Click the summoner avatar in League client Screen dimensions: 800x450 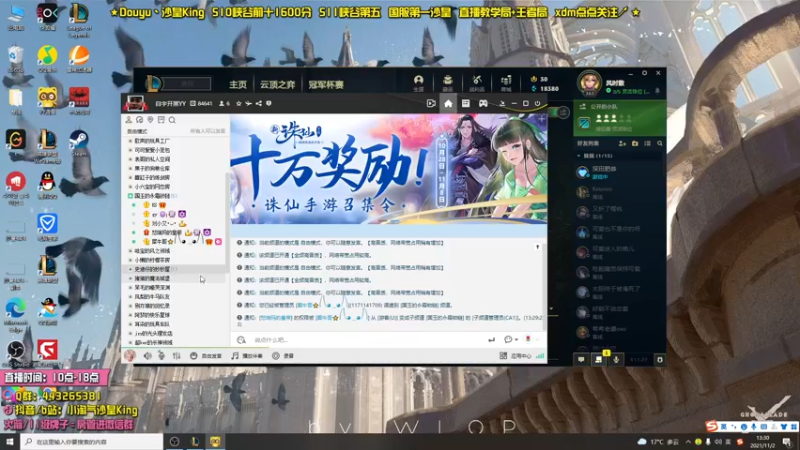pyautogui.click(x=589, y=83)
